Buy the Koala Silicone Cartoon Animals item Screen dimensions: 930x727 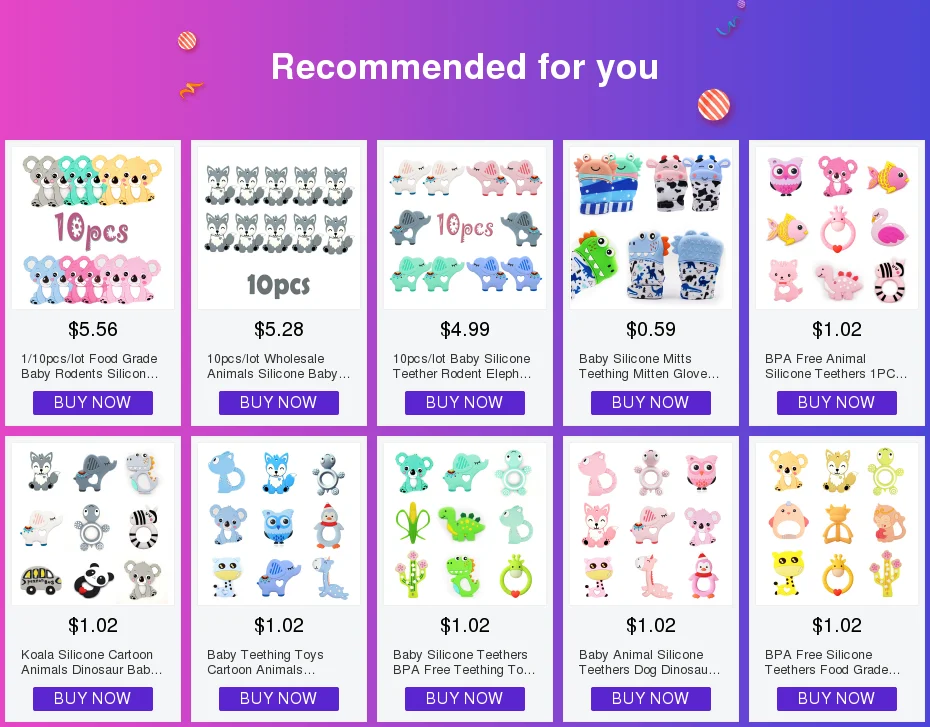click(93, 699)
